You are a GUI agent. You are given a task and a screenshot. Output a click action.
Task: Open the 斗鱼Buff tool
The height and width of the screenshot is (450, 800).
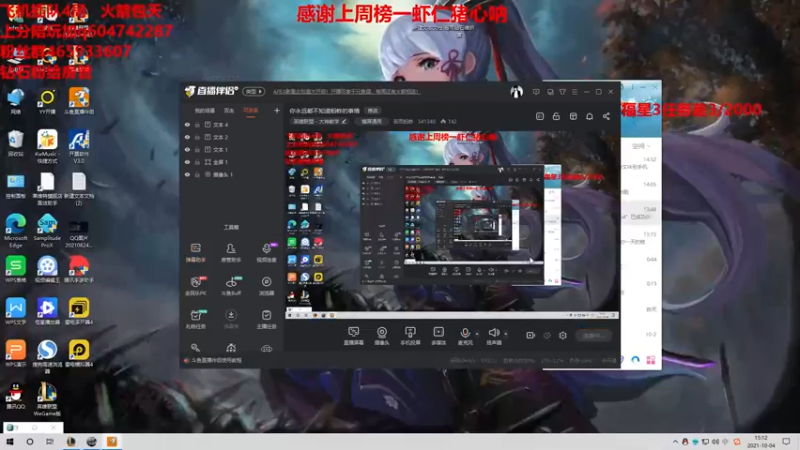click(x=231, y=286)
